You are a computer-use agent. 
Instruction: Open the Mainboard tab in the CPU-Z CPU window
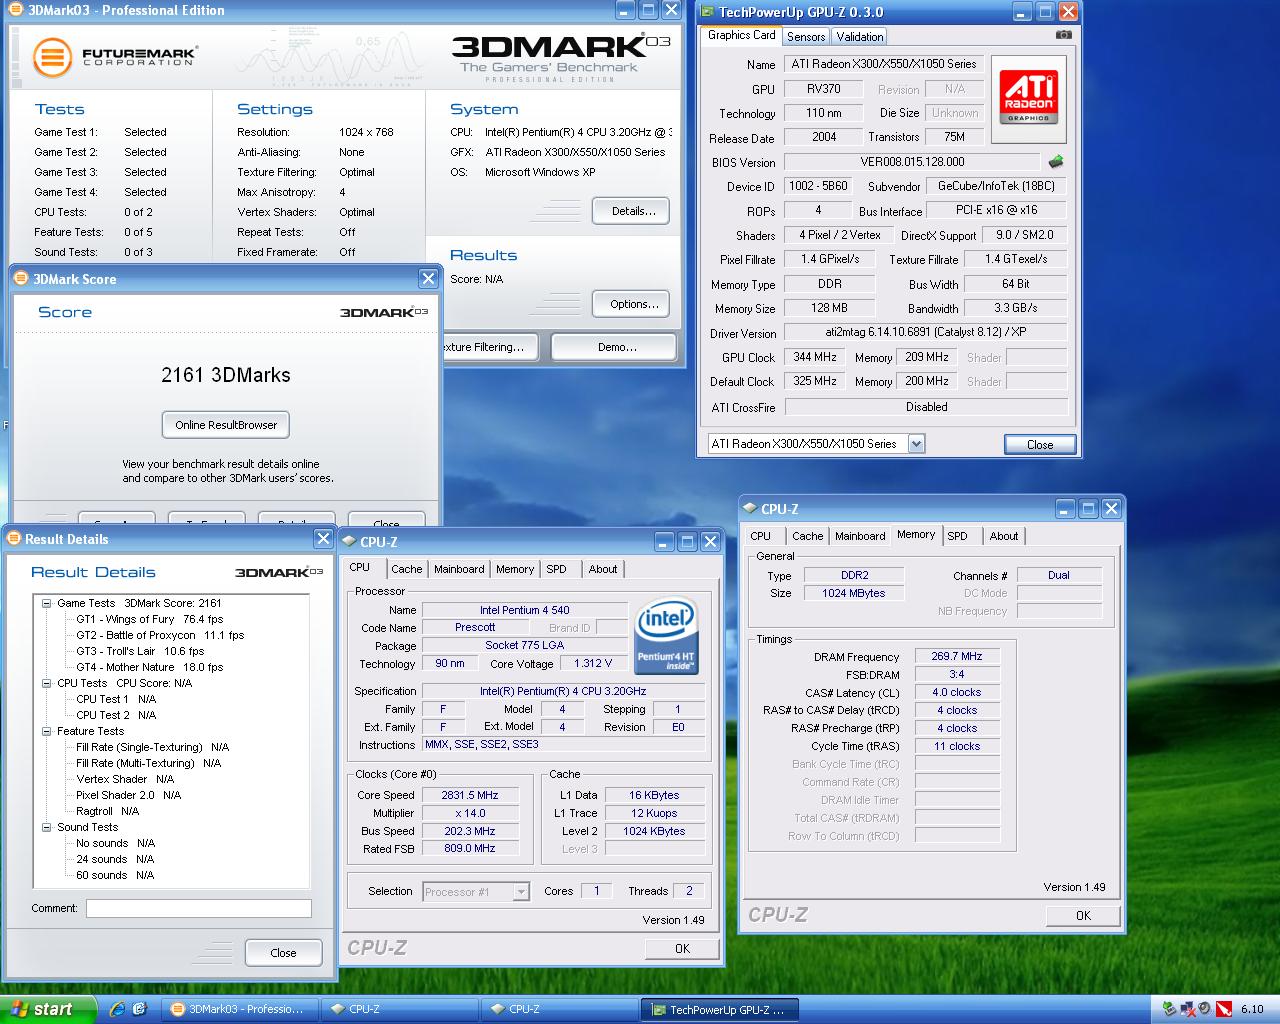pyautogui.click(x=459, y=569)
